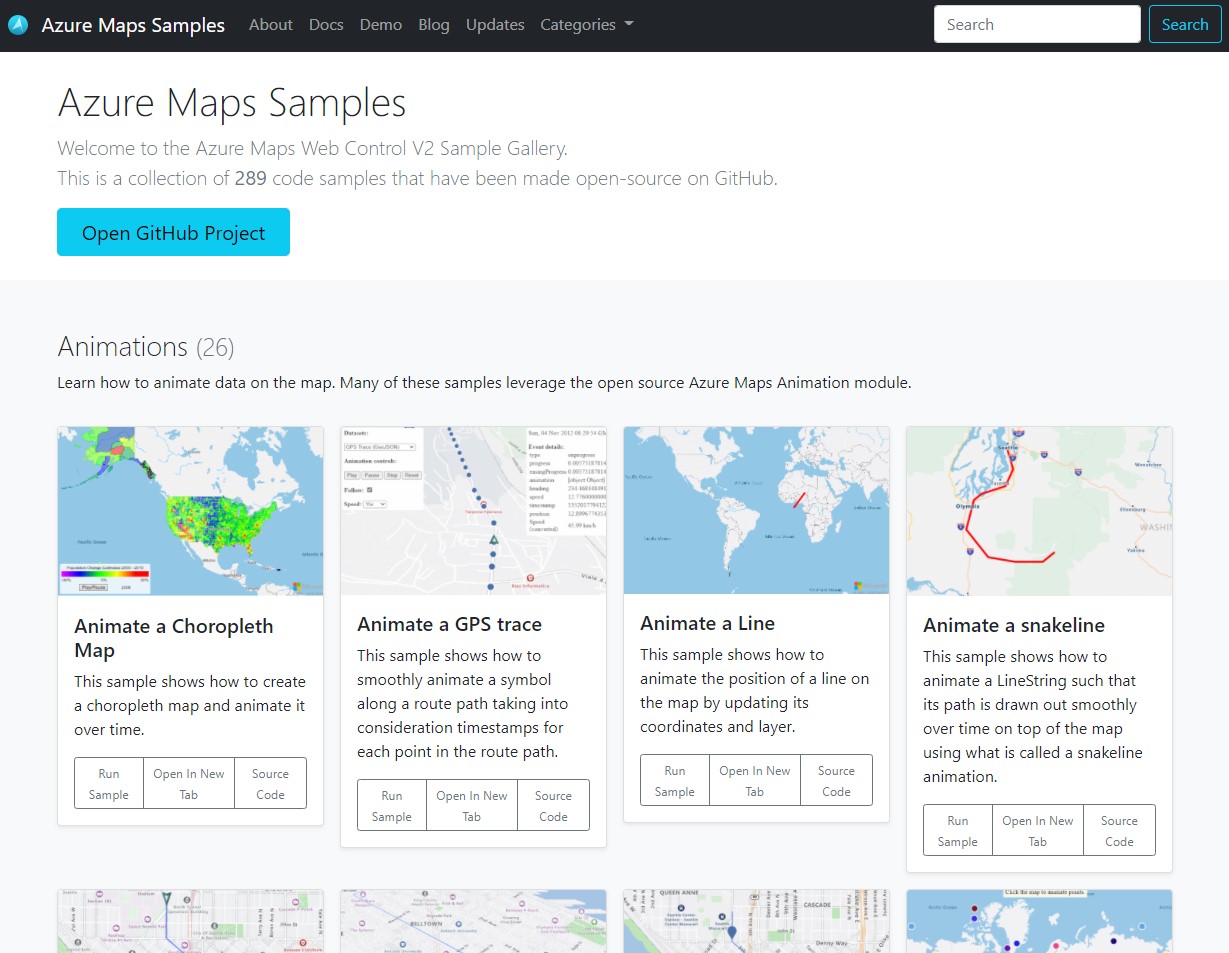Expand the Categories dropdown menu
Viewport: 1229px width, 953px height.
[587, 25]
